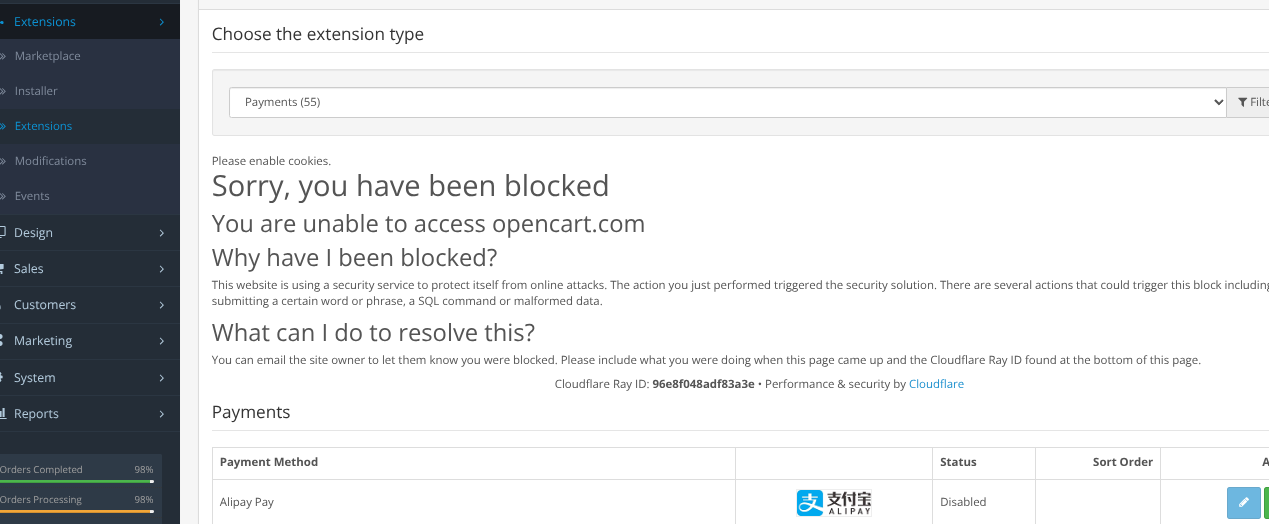Collapse the top Extensions sidebar header
The width and height of the screenshot is (1269, 524).
[90, 21]
